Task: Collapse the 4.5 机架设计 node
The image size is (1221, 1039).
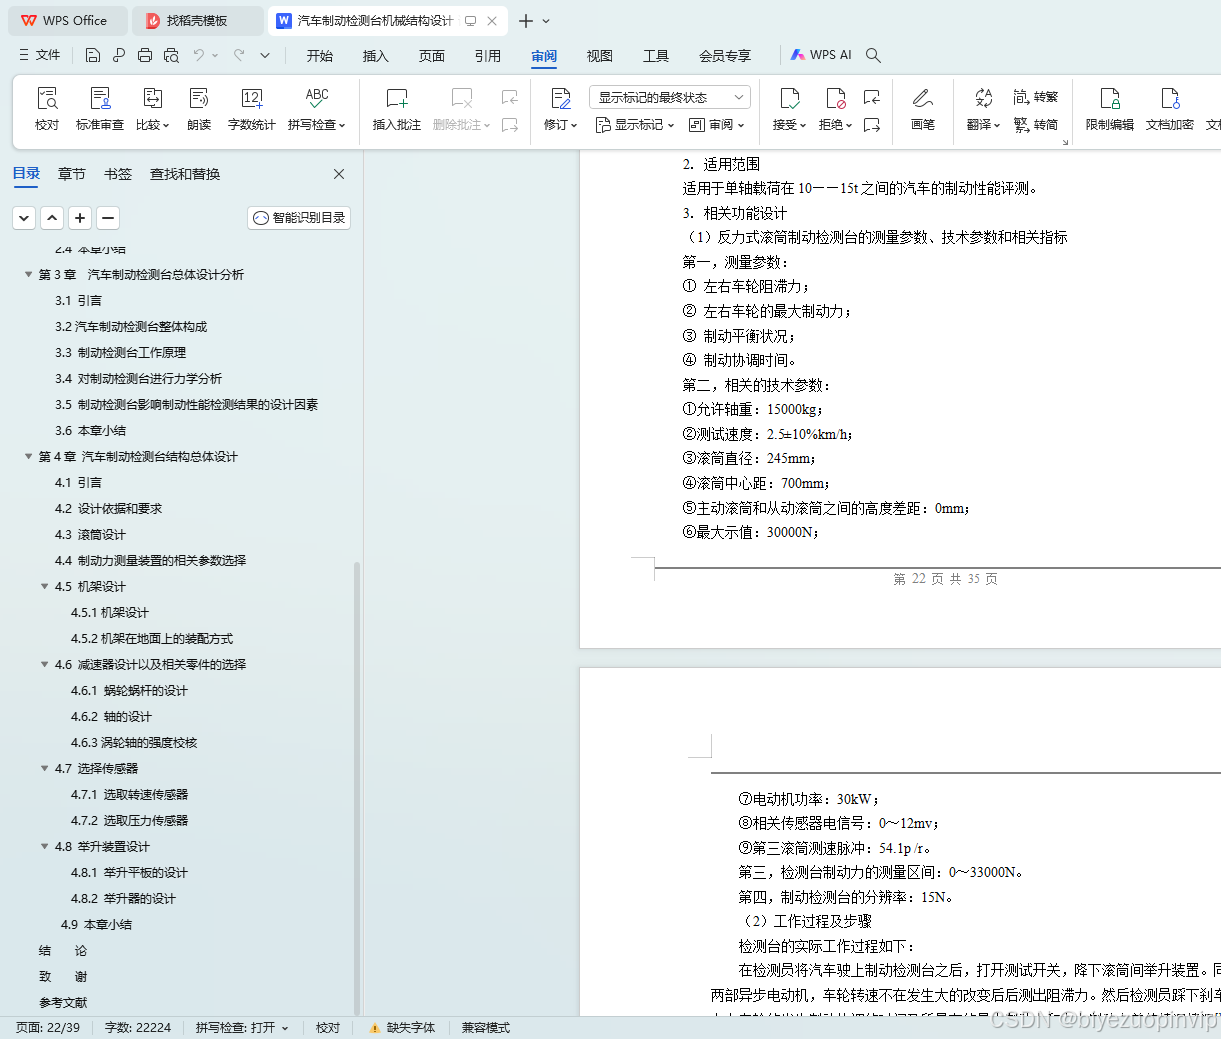Action: click(x=45, y=586)
